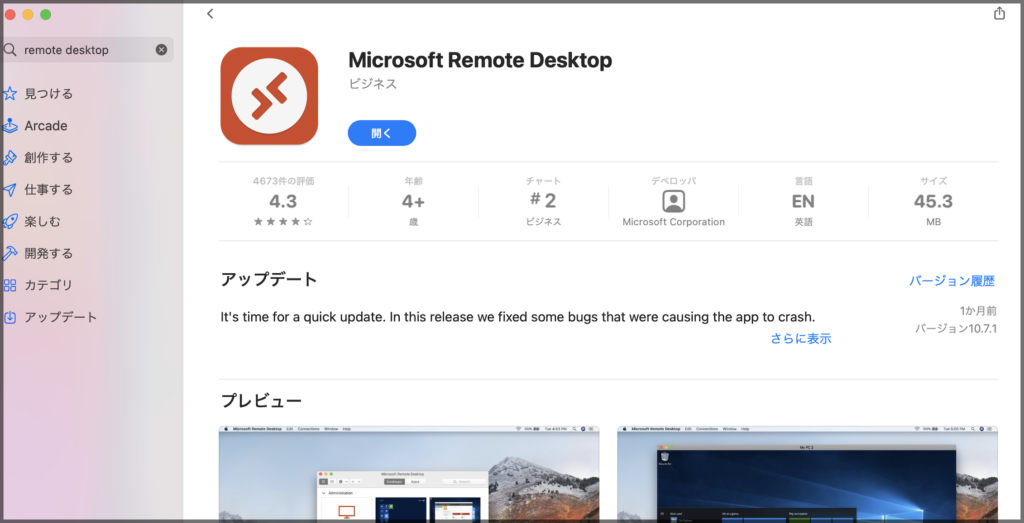Image resolution: width=1024 pixels, height=523 pixels.
Task: Click the EN language value
Action: tap(803, 201)
